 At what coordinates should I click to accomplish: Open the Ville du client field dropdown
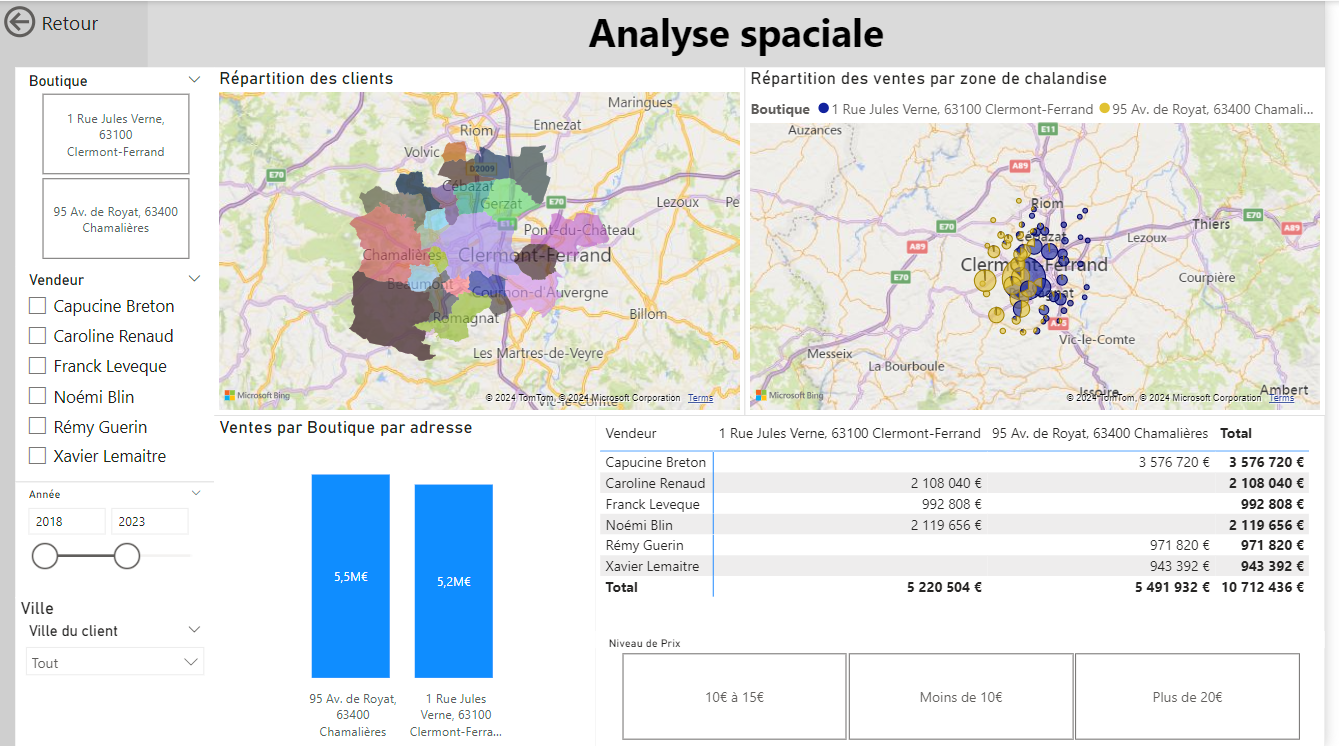(x=196, y=630)
